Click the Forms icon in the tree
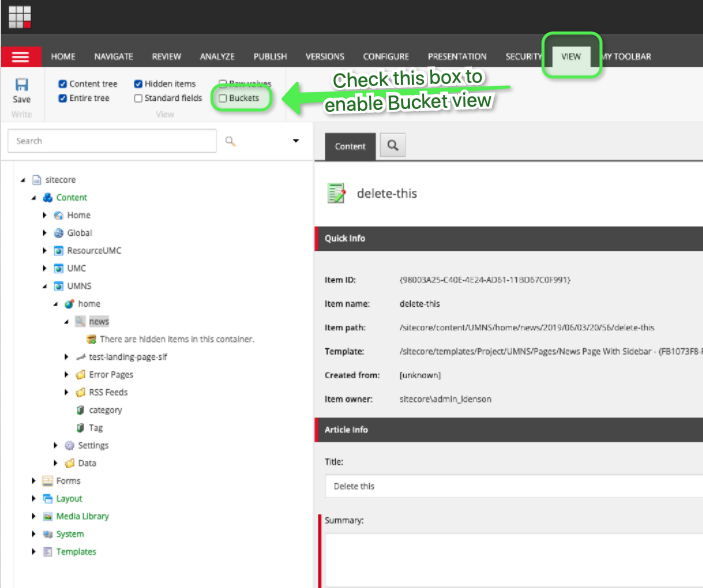 [48, 481]
